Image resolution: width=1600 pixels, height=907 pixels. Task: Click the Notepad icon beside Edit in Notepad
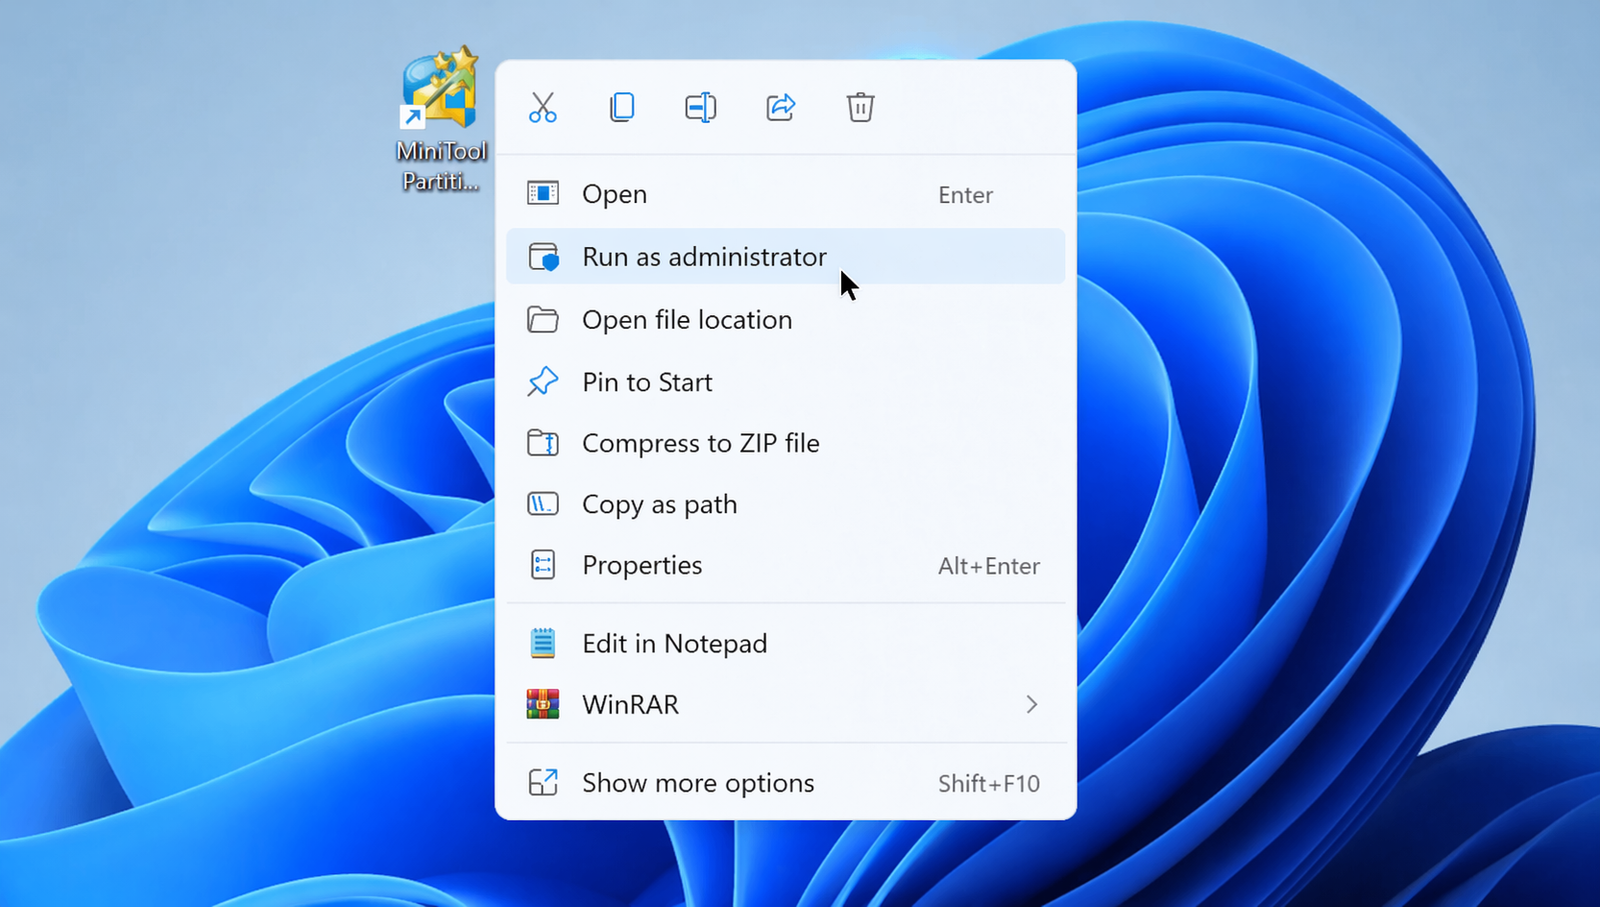coord(543,643)
